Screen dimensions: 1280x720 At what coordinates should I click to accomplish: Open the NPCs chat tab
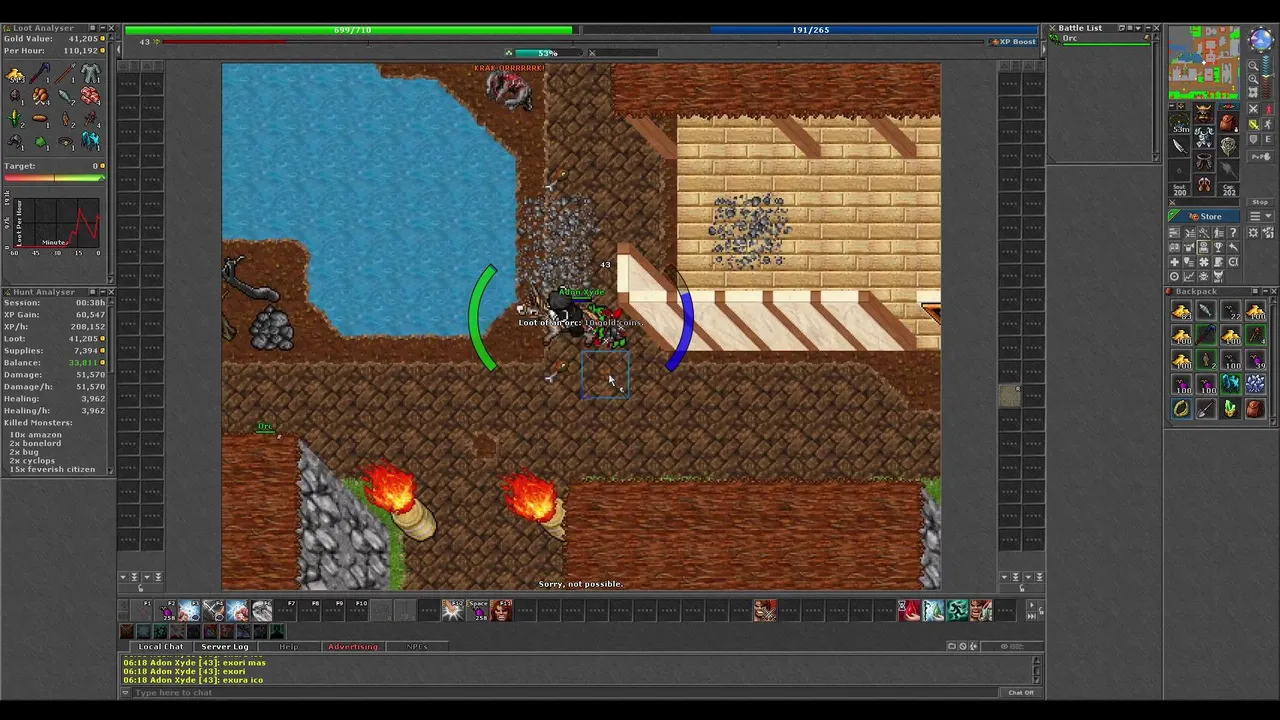(417, 647)
